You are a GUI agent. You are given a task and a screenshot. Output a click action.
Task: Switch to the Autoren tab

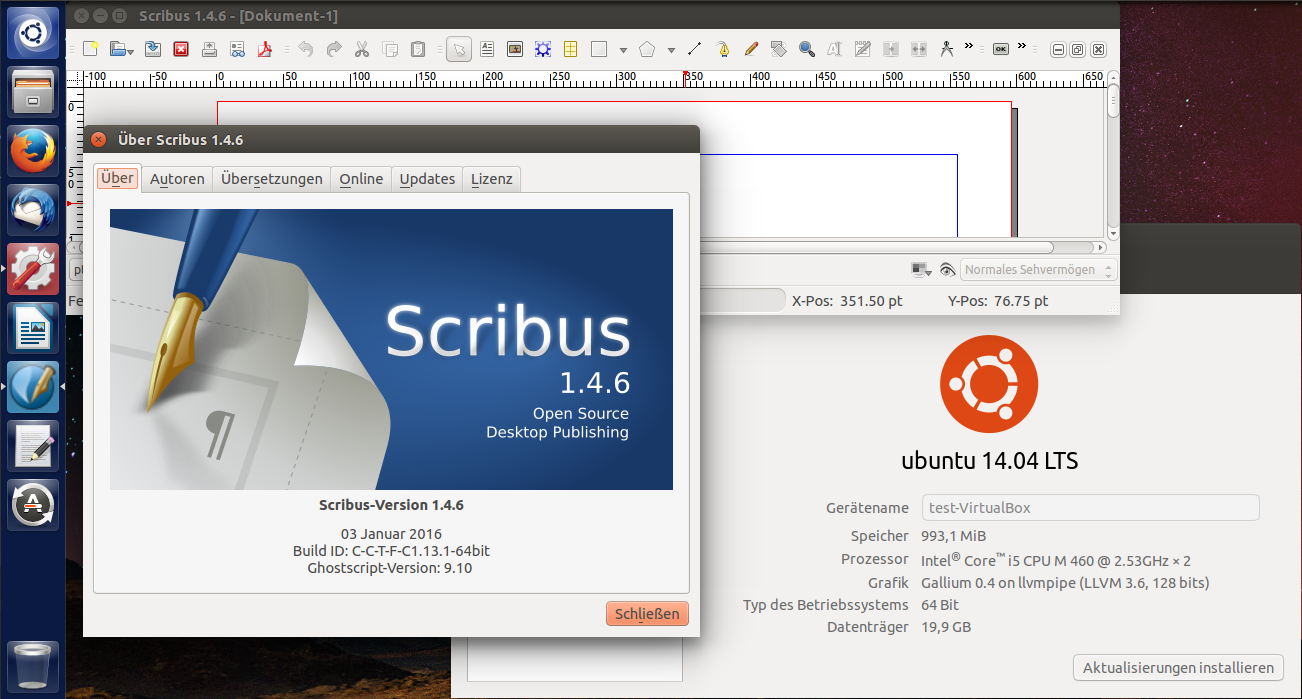[177, 179]
